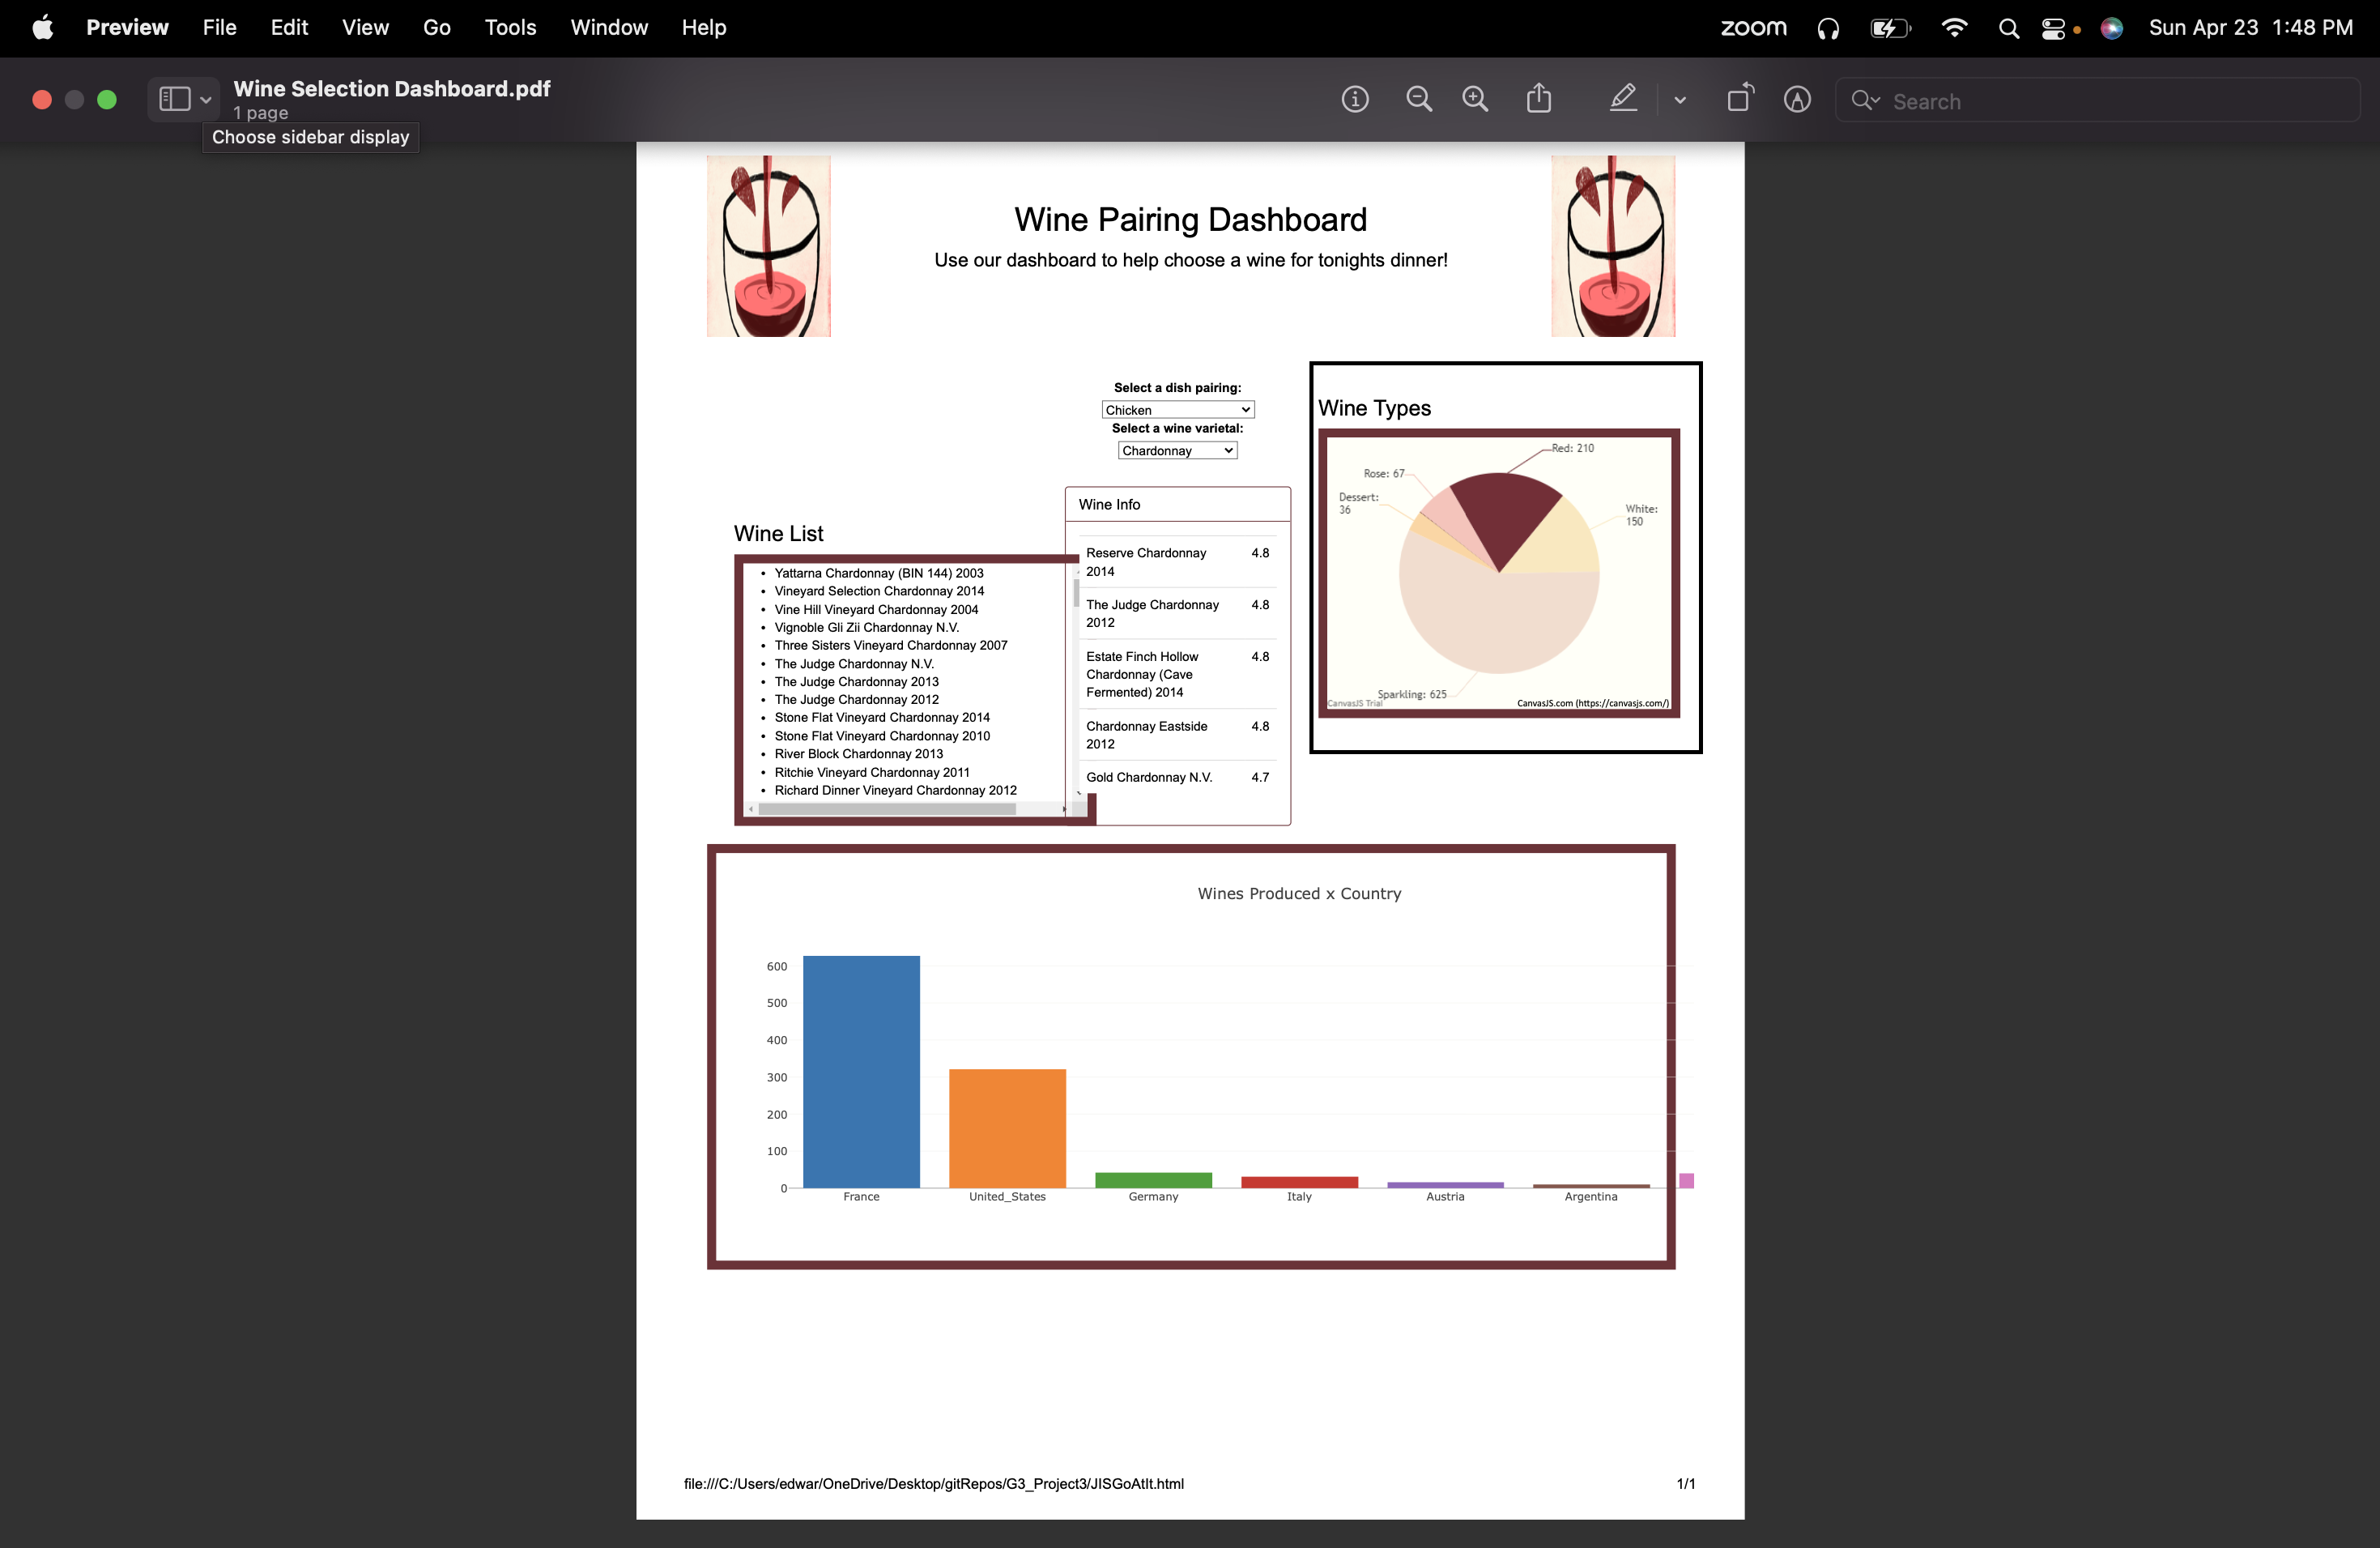Click the wine list horizontal scrollbar

[887, 809]
